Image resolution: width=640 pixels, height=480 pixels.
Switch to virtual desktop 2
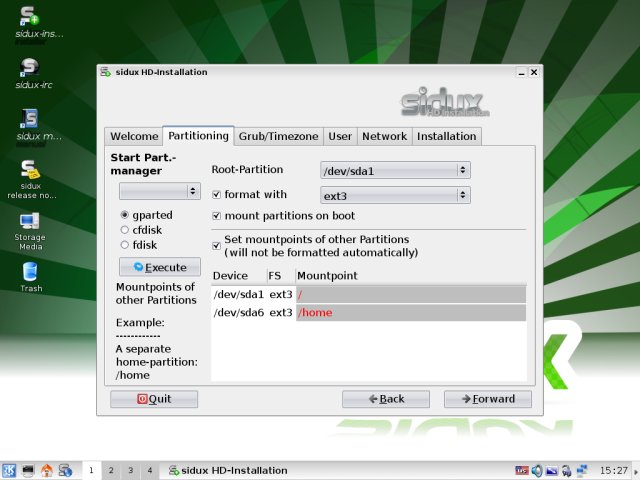111,471
